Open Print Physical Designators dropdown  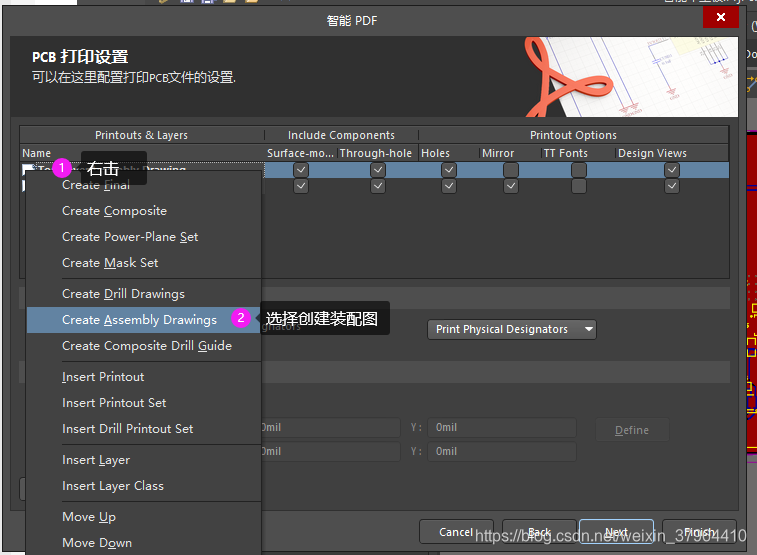pyautogui.click(x=512, y=330)
